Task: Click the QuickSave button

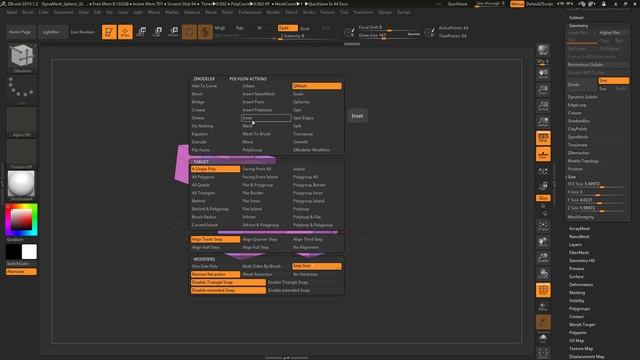Action: point(457,4)
